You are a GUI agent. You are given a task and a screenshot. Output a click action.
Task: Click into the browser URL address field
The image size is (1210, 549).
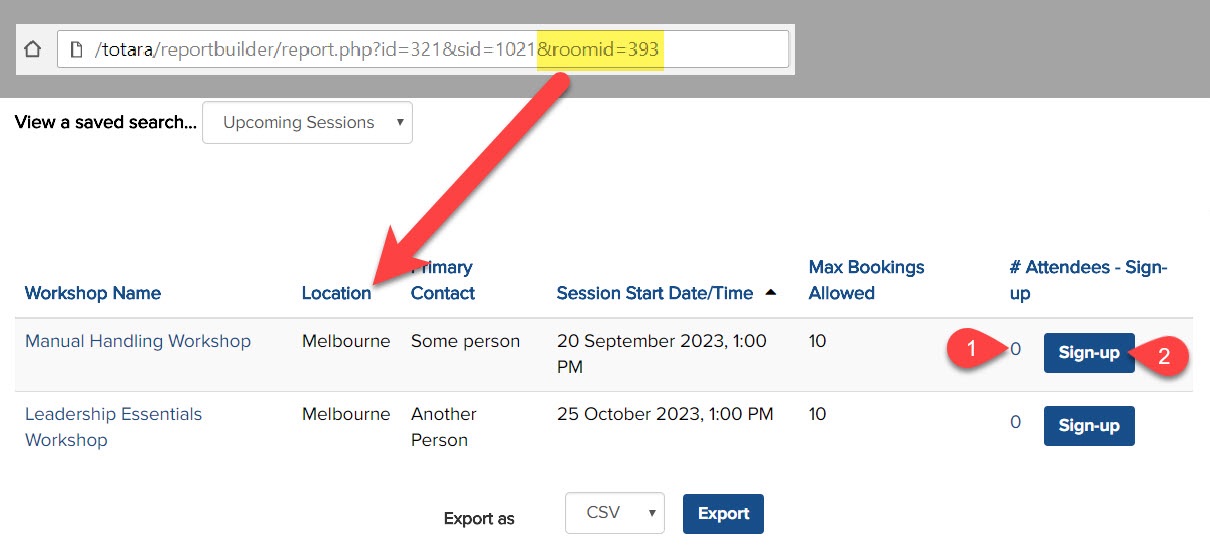(420, 49)
